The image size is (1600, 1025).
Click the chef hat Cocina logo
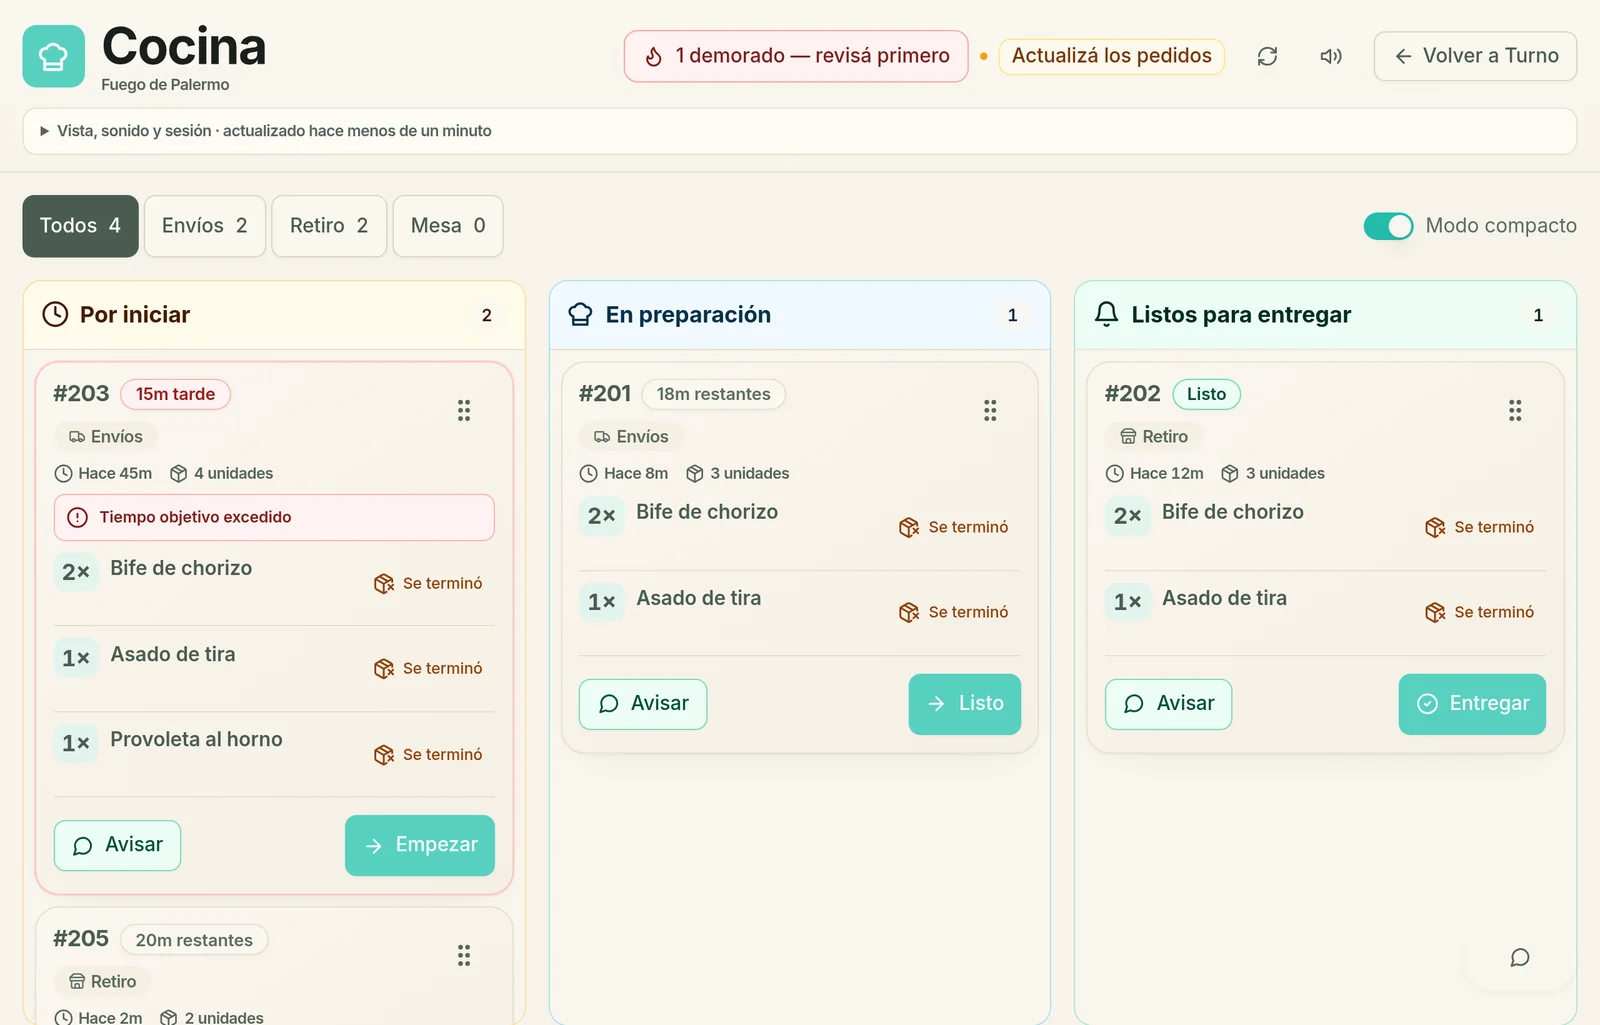53,56
